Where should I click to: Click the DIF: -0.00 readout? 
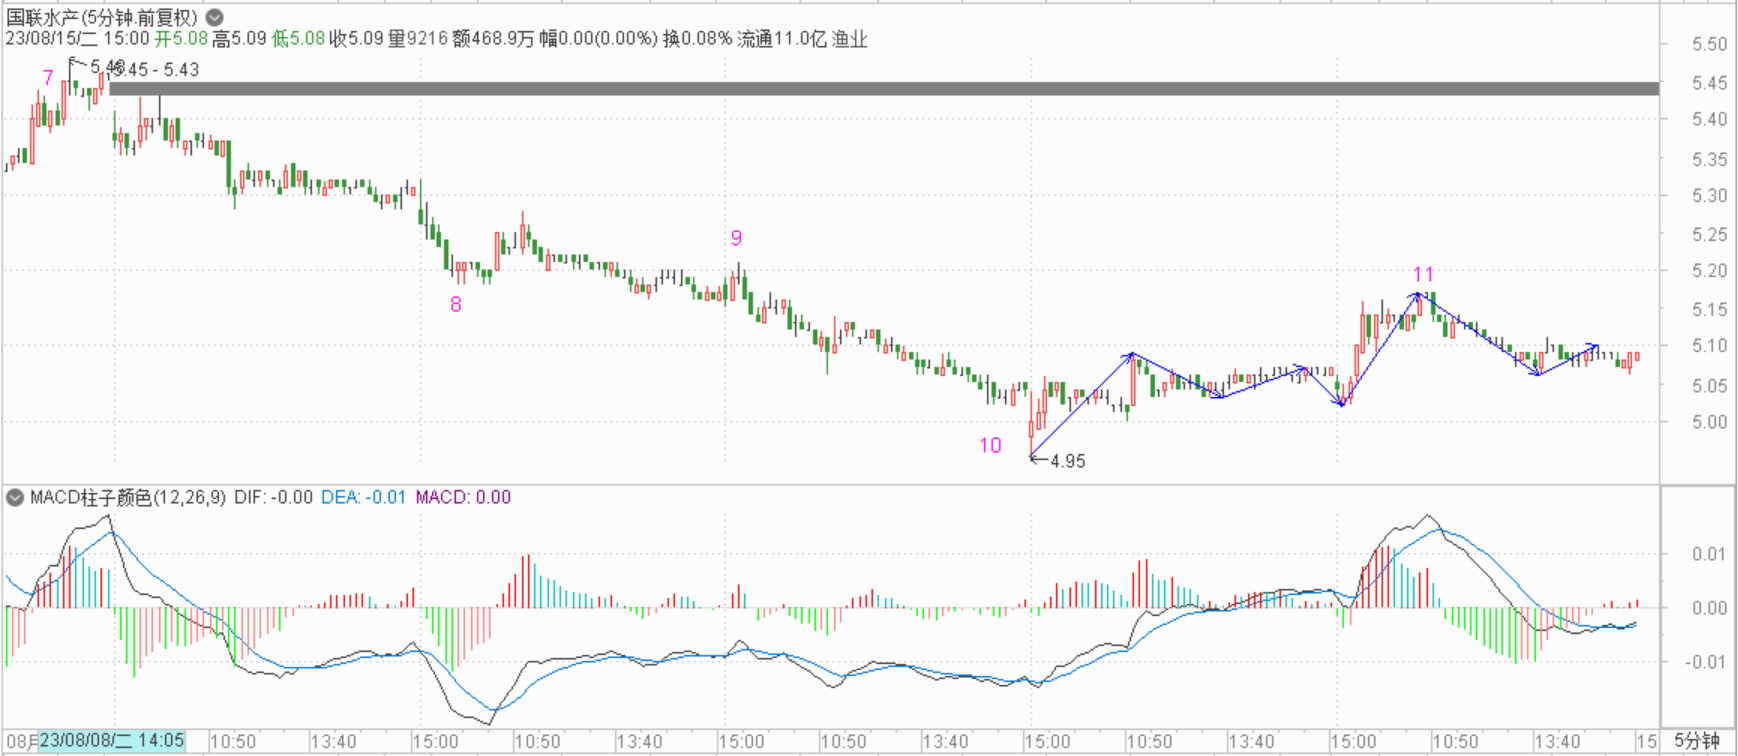click(273, 497)
